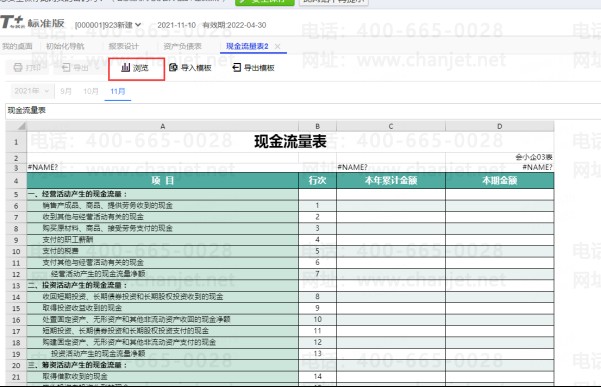Image resolution: width=601 pixels, height=387 pixels.
Task: Select column D header
Action: tap(499, 126)
